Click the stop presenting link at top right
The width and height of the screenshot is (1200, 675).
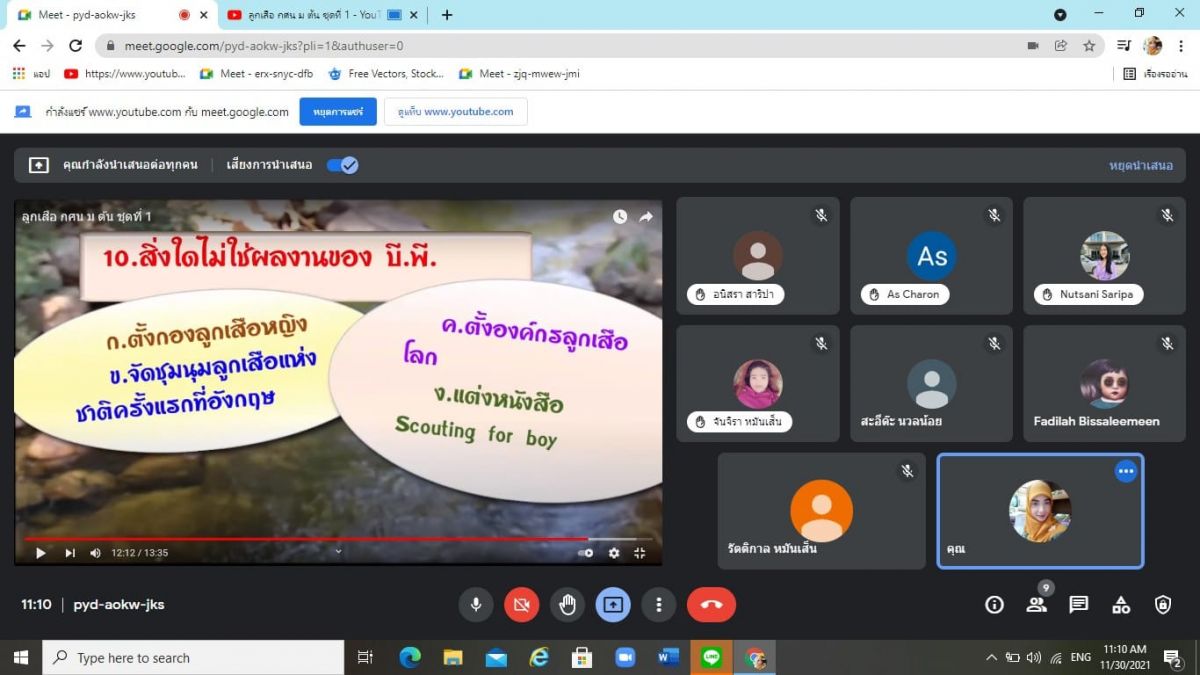[1140, 165]
